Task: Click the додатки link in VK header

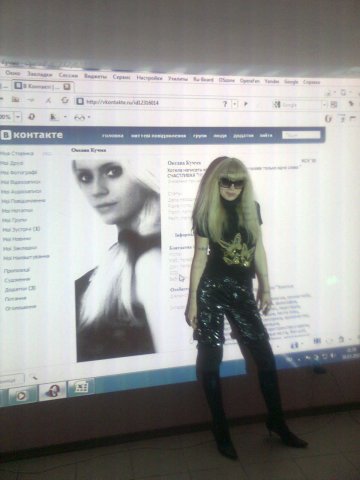Action: coord(243,136)
